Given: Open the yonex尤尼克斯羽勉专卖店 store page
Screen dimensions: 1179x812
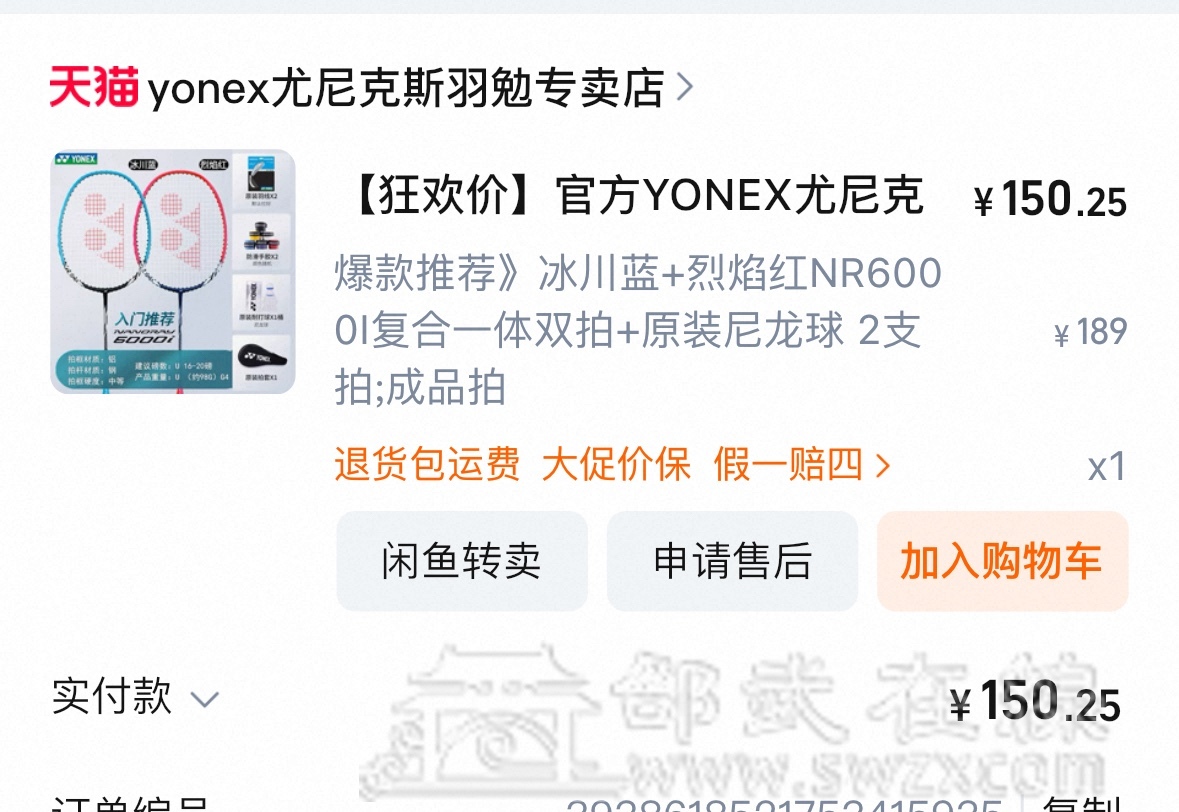Looking at the screenshot, I should (406, 88).
